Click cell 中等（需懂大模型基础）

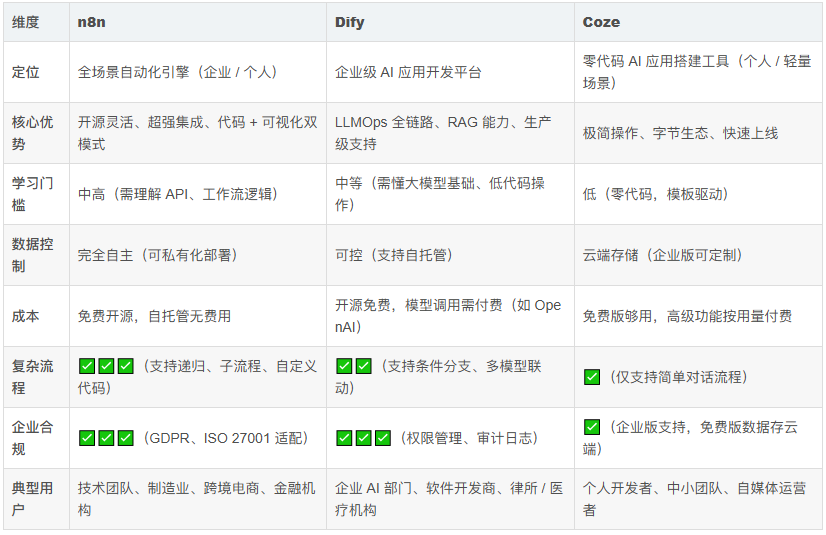pos(450,194)
